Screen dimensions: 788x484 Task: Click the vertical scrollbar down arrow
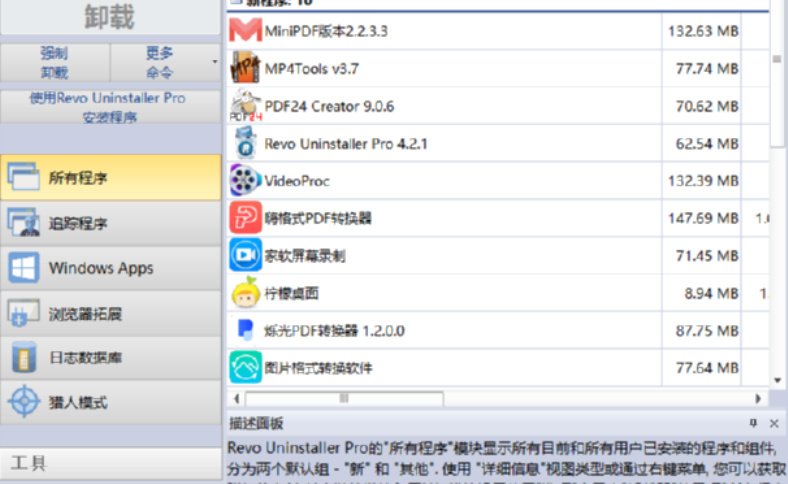tap(777, 381)
